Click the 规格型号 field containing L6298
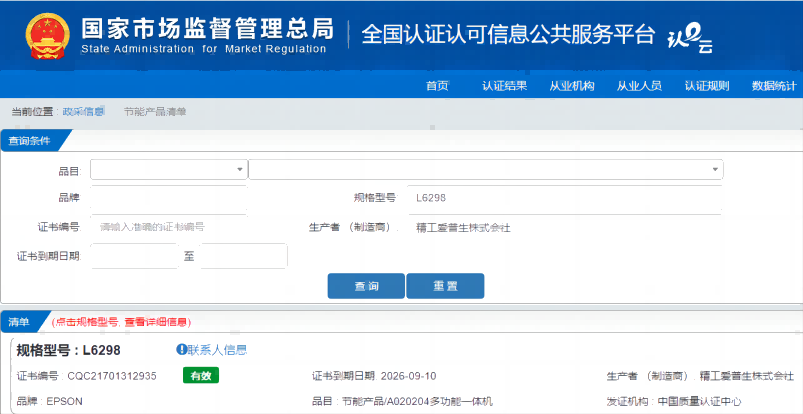Viewport: 803px width, 414px height. (x=564, y=199)
